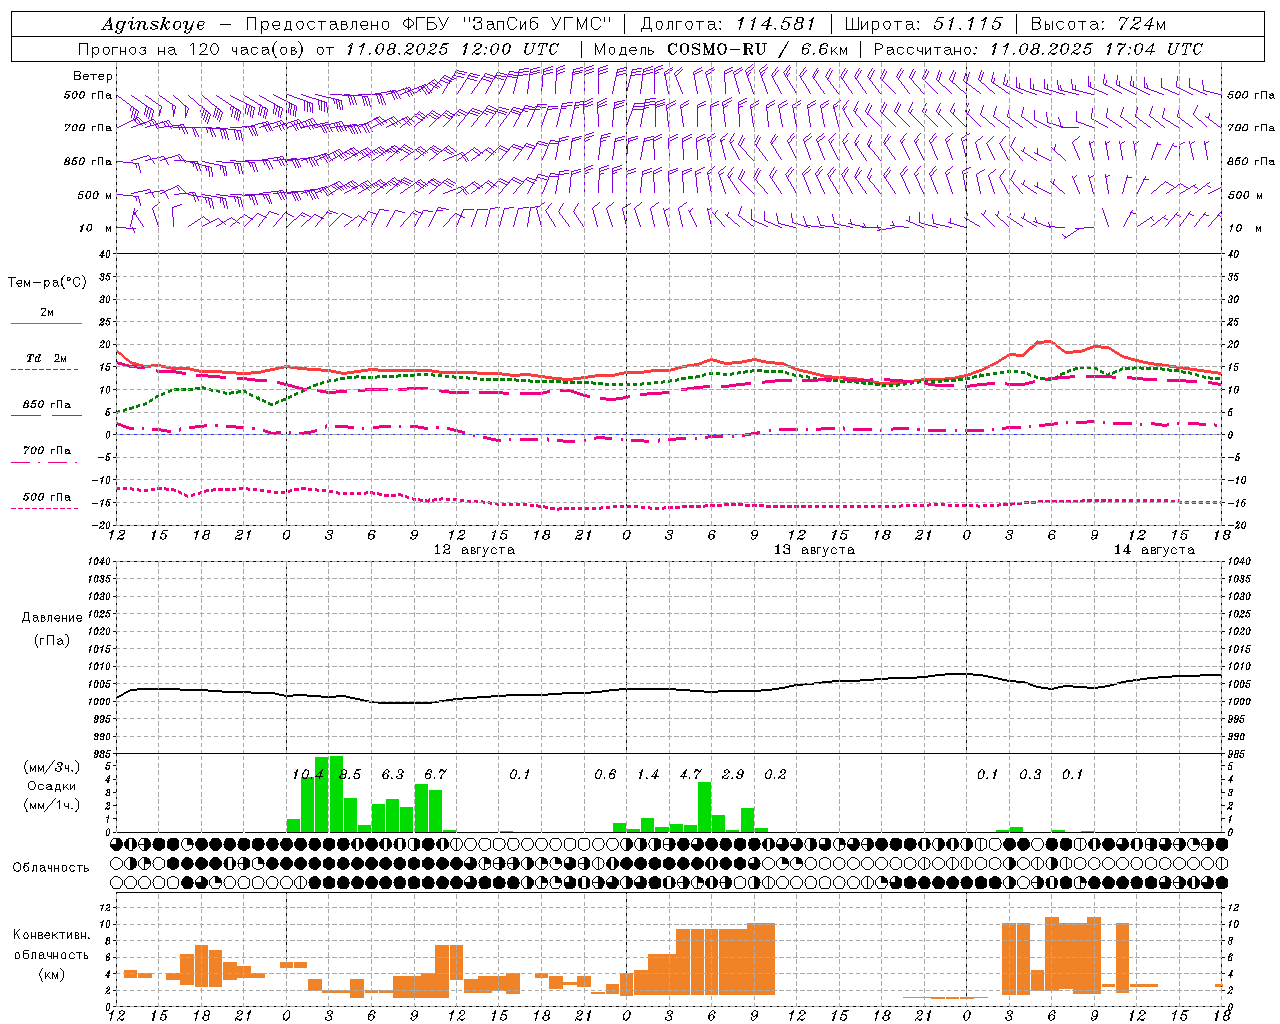Click the Облачность cloudiness label

pyautogui.click(x=51, y=868)
